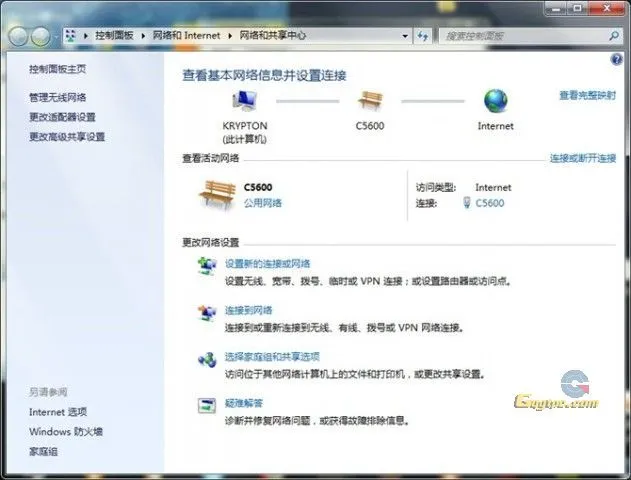Click the Forward navigation arrow button
The height and width of the screenshot is (480, 631).
coord(41,37)
